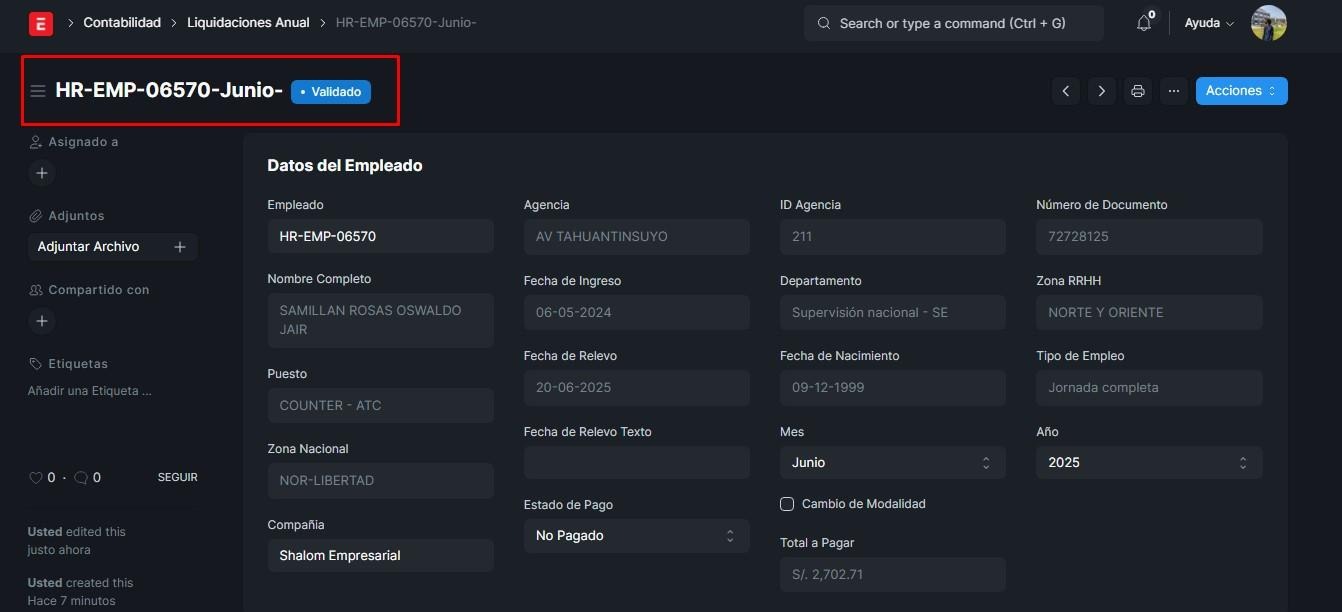This screenshot has width=1342, height=612.
Task: Open the Acciones button menu
Action: 1241,91
